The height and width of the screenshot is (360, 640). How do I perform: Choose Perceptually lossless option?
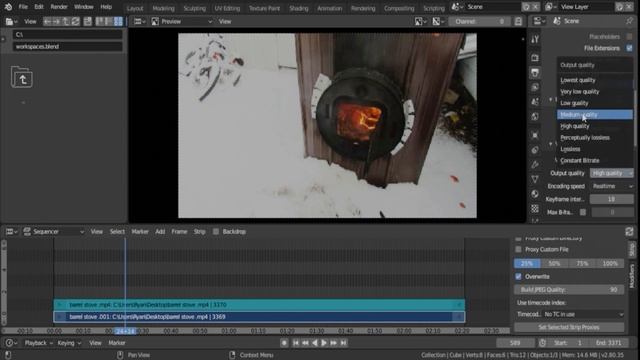(x=595, y=138)
